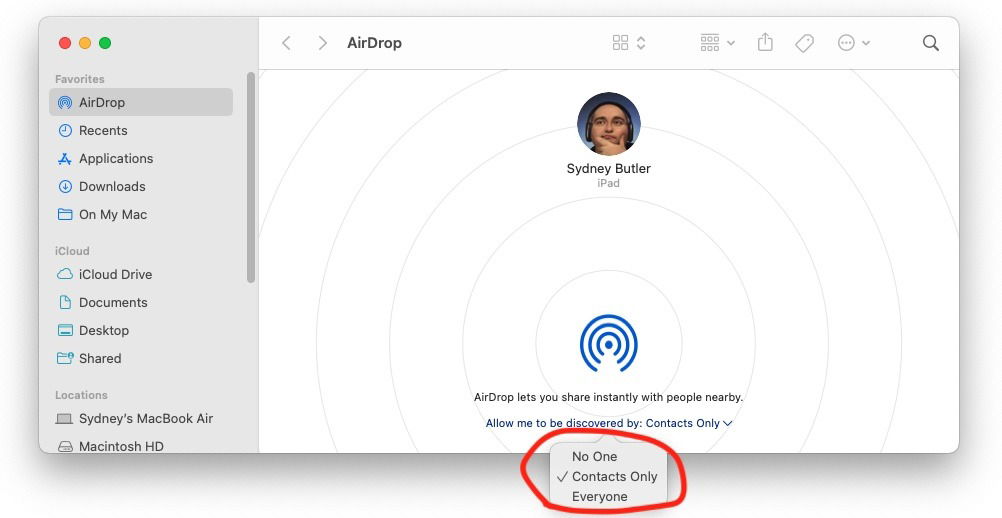Open Applications in the sidebar
Screen dimensions: 1002x518
click(116, 158)
